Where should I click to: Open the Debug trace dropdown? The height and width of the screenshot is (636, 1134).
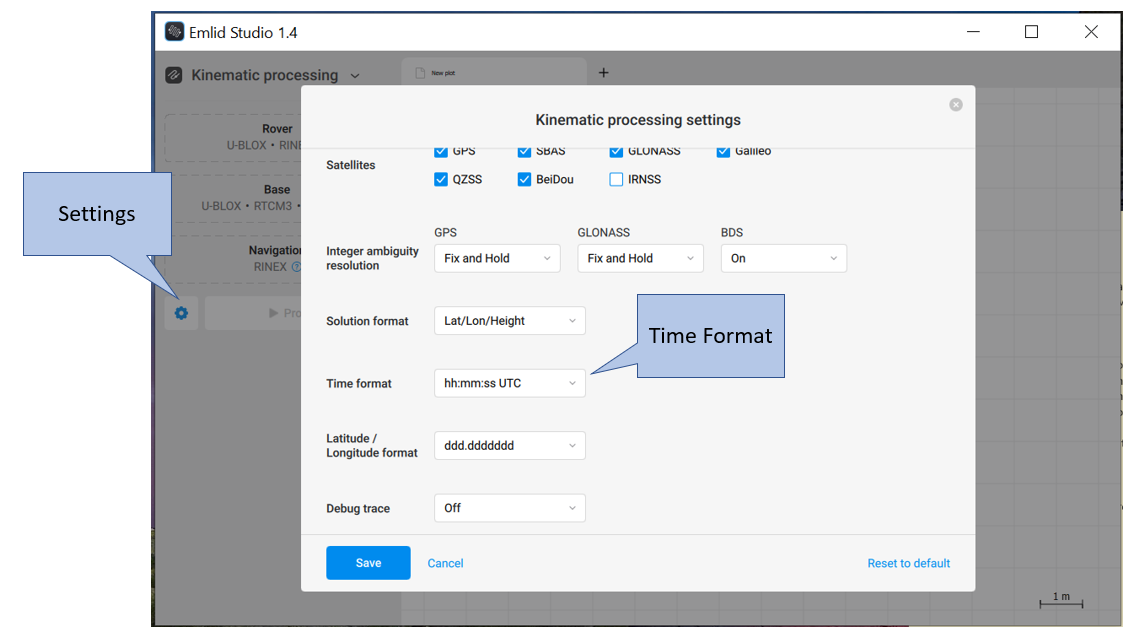pyautogui.click(x=509, y=508)
